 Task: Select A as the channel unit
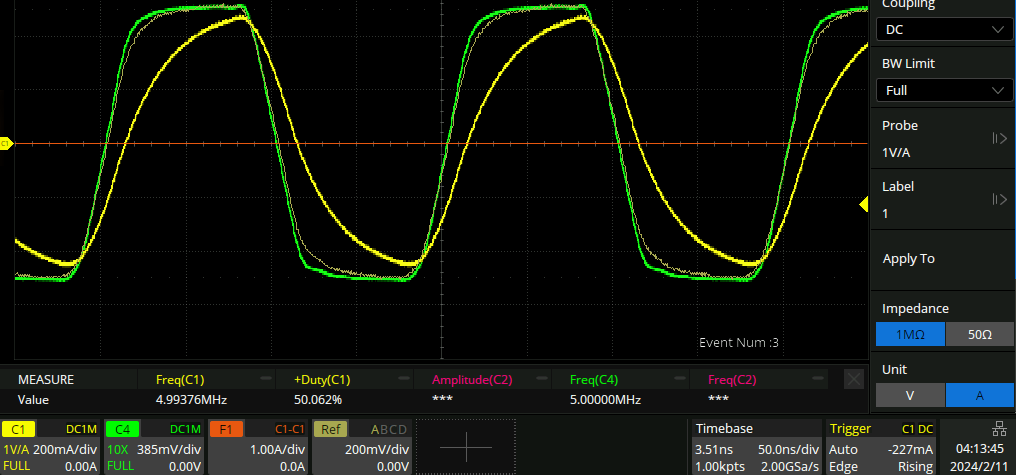coord(978,395)
